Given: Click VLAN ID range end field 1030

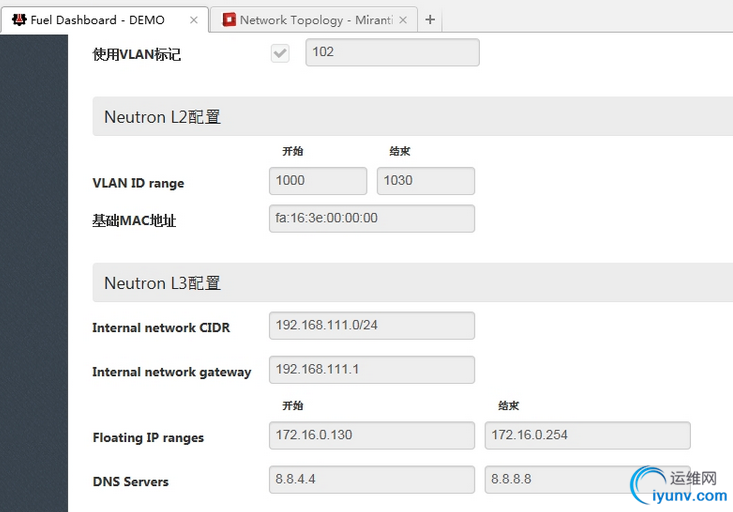Looking at the screenshot, I should tap(426, 181).
